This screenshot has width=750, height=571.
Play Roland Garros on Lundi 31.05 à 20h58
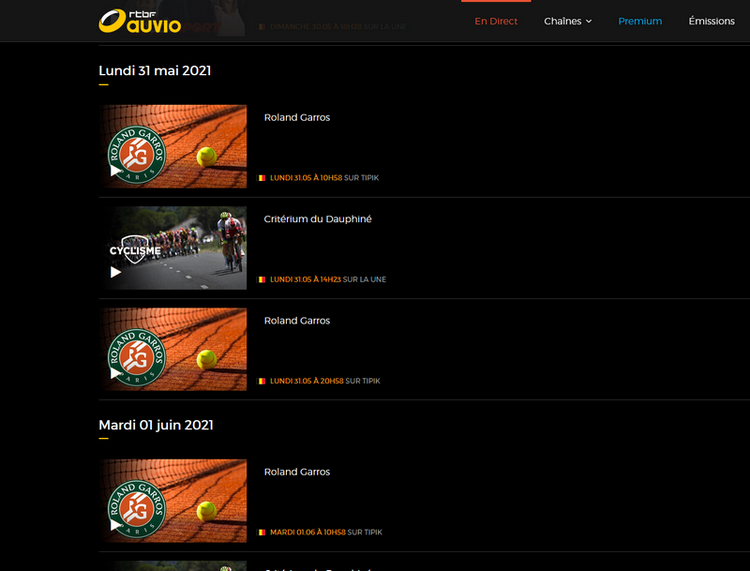pyautogui.click(x=115, y=373)
